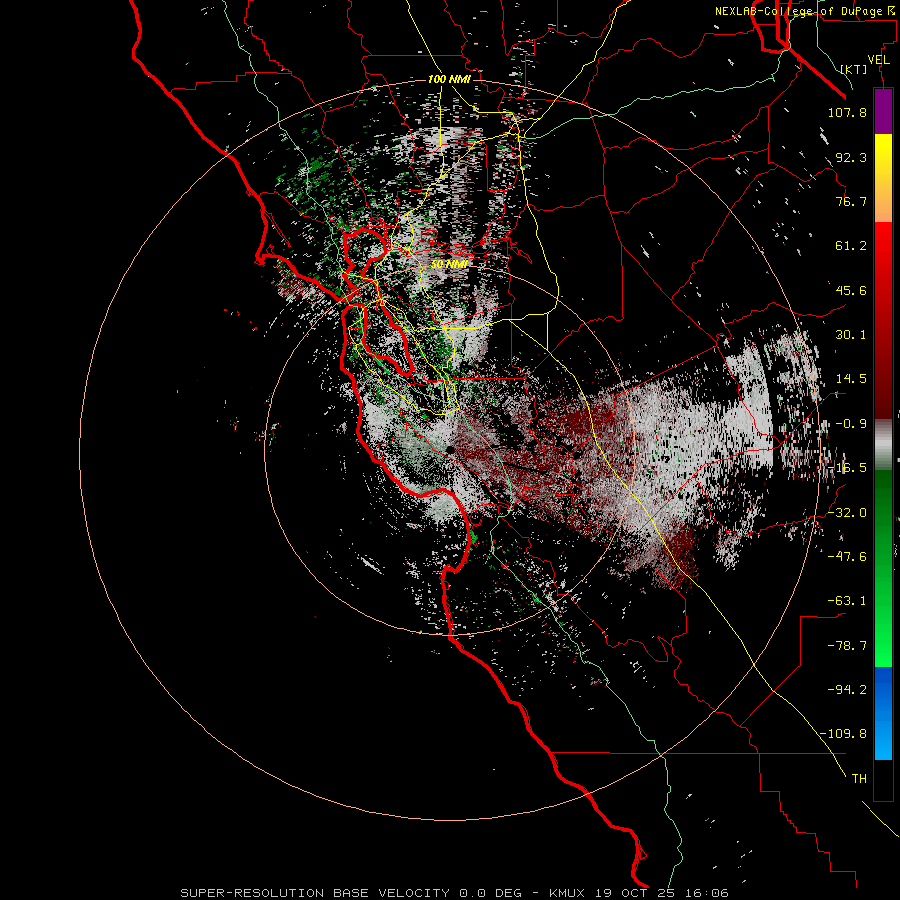Select the 45.6 velocity scale value
900x900 pixels.
tap(851, 290)
